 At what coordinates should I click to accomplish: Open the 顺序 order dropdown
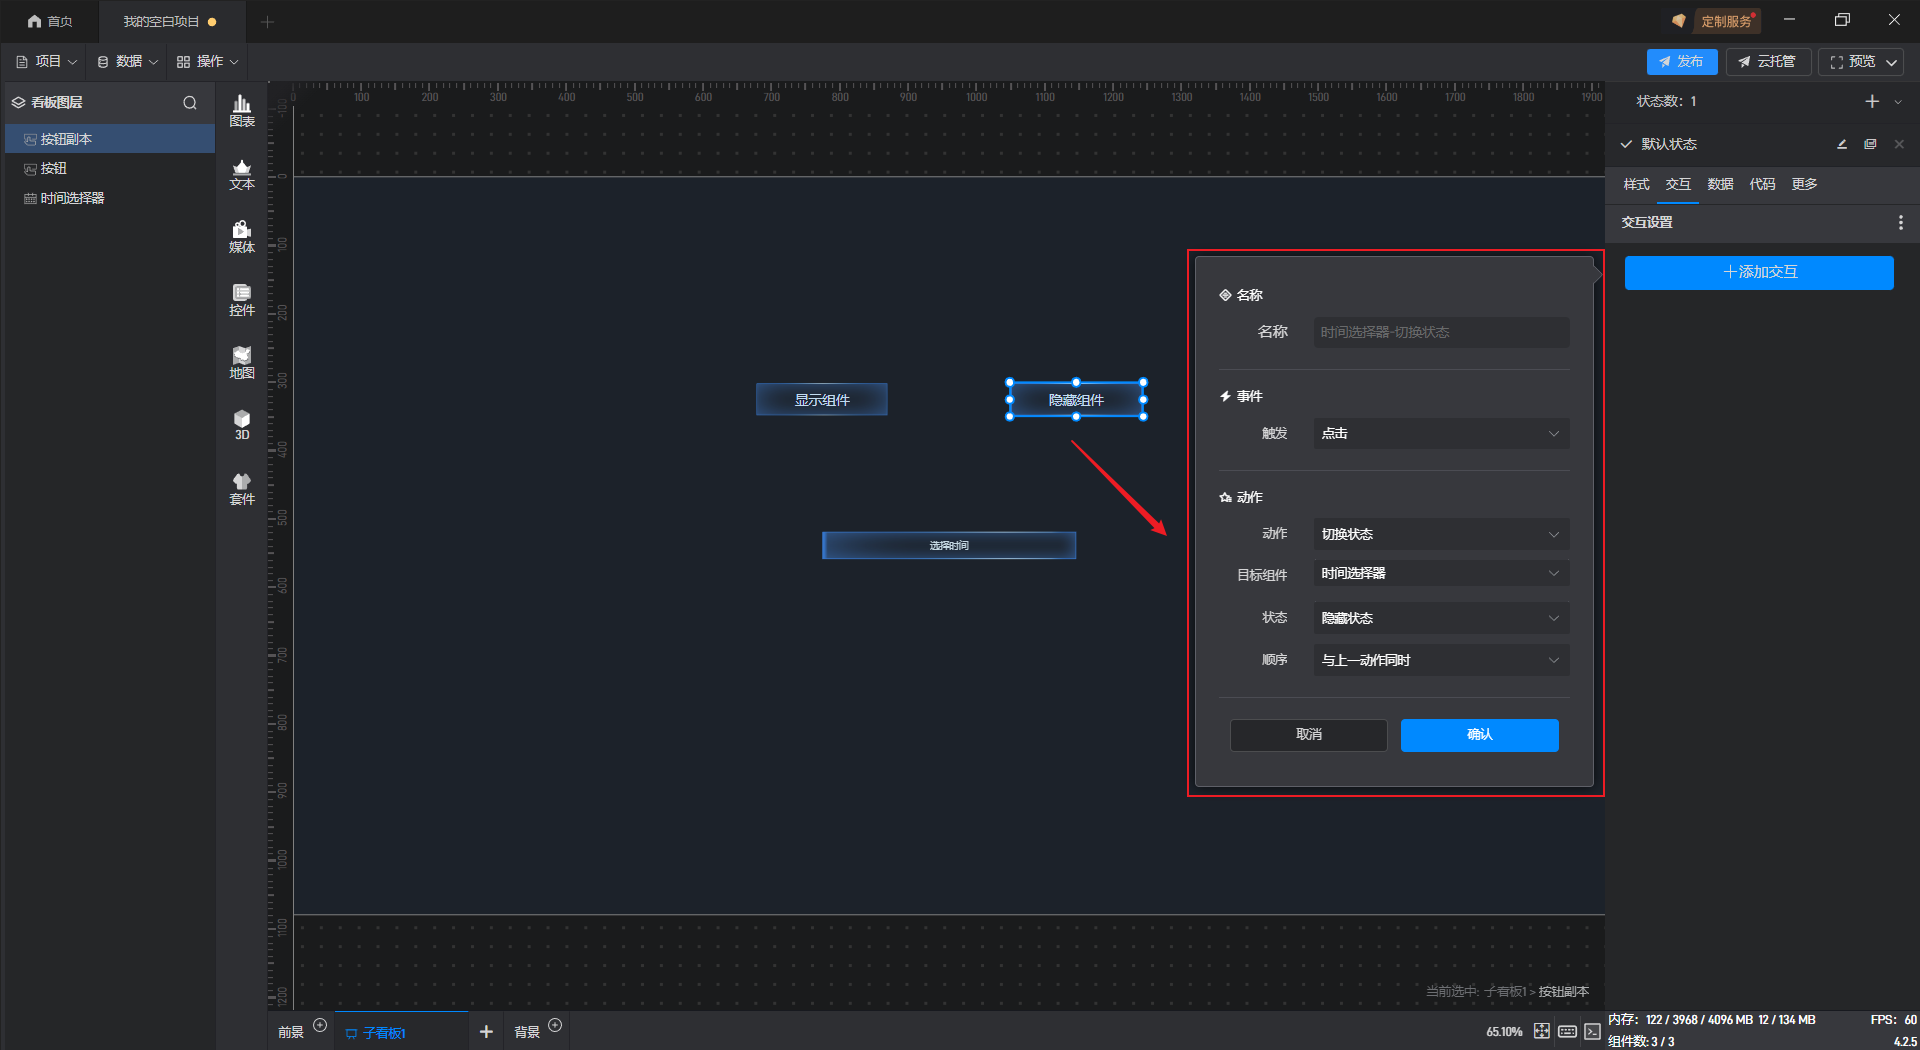1440,660
